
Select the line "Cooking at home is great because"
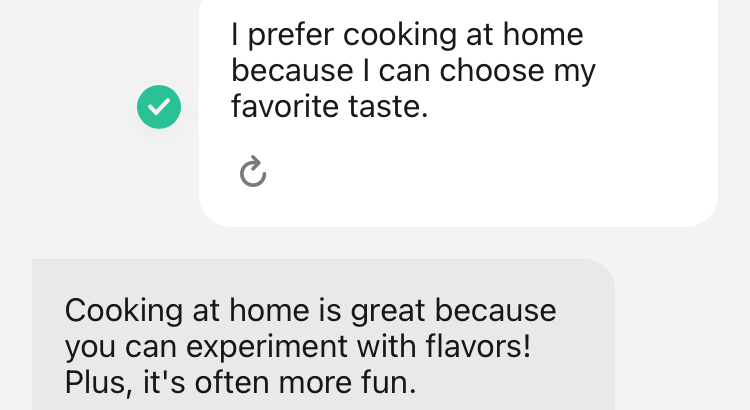tap(310, 310)
